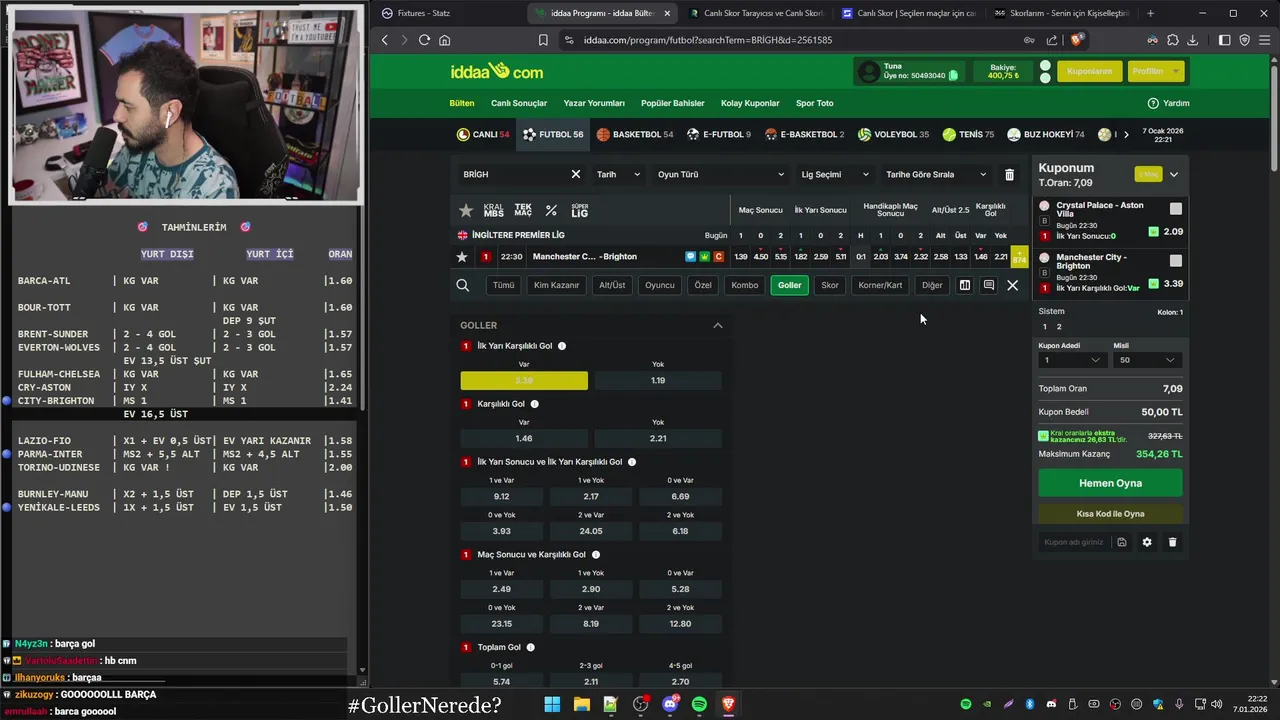
Task: Collapse the GOLLER section
Action: (718, 325)
